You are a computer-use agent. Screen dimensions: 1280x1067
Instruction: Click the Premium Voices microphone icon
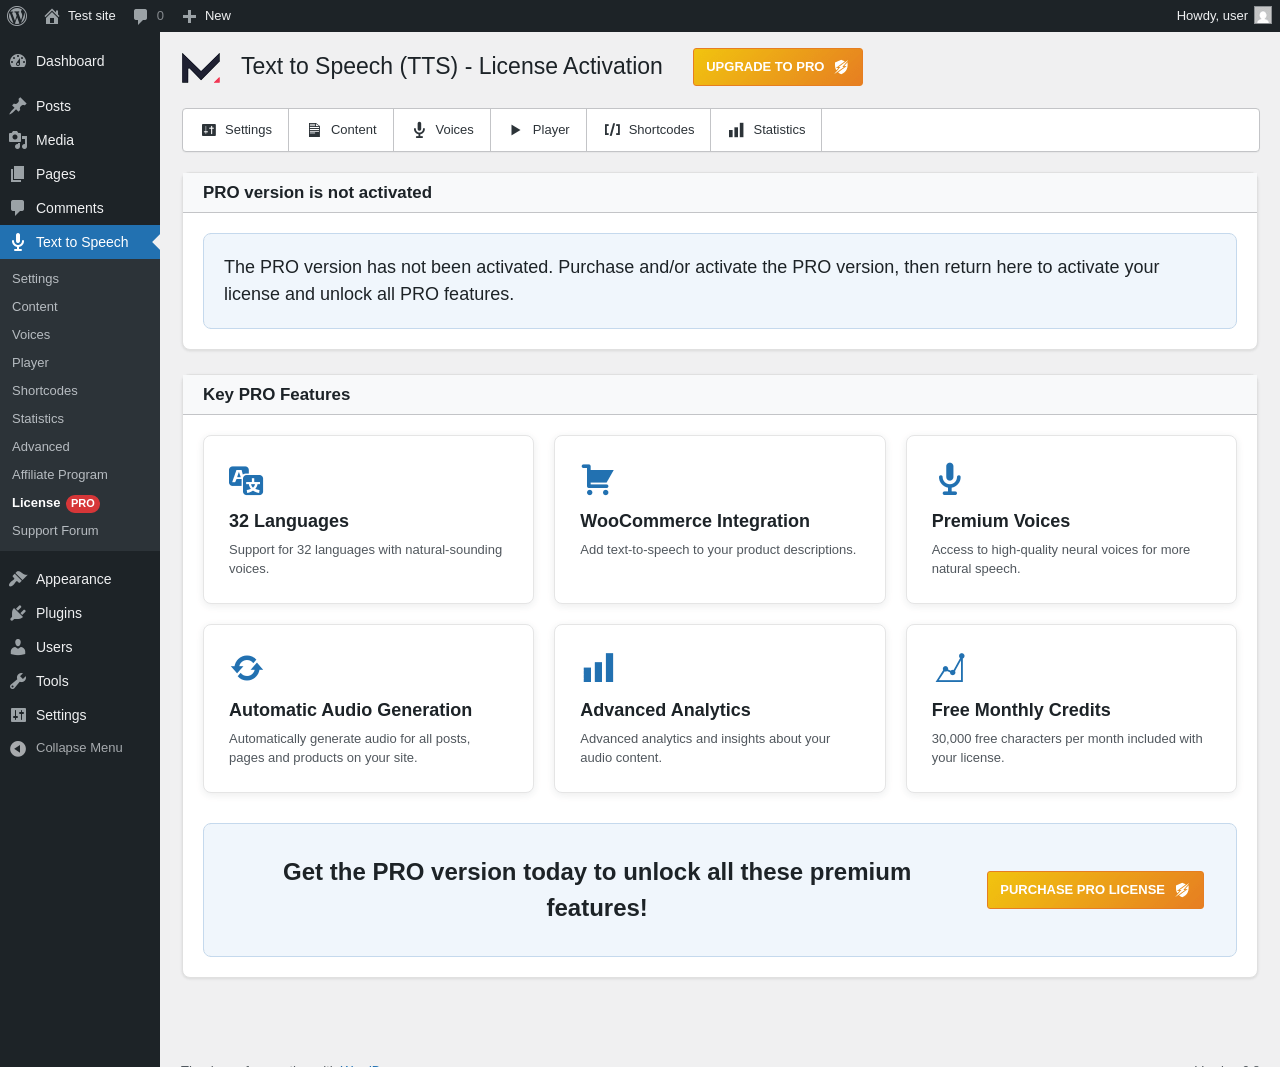pyautogui.click(x=949, y=479)
